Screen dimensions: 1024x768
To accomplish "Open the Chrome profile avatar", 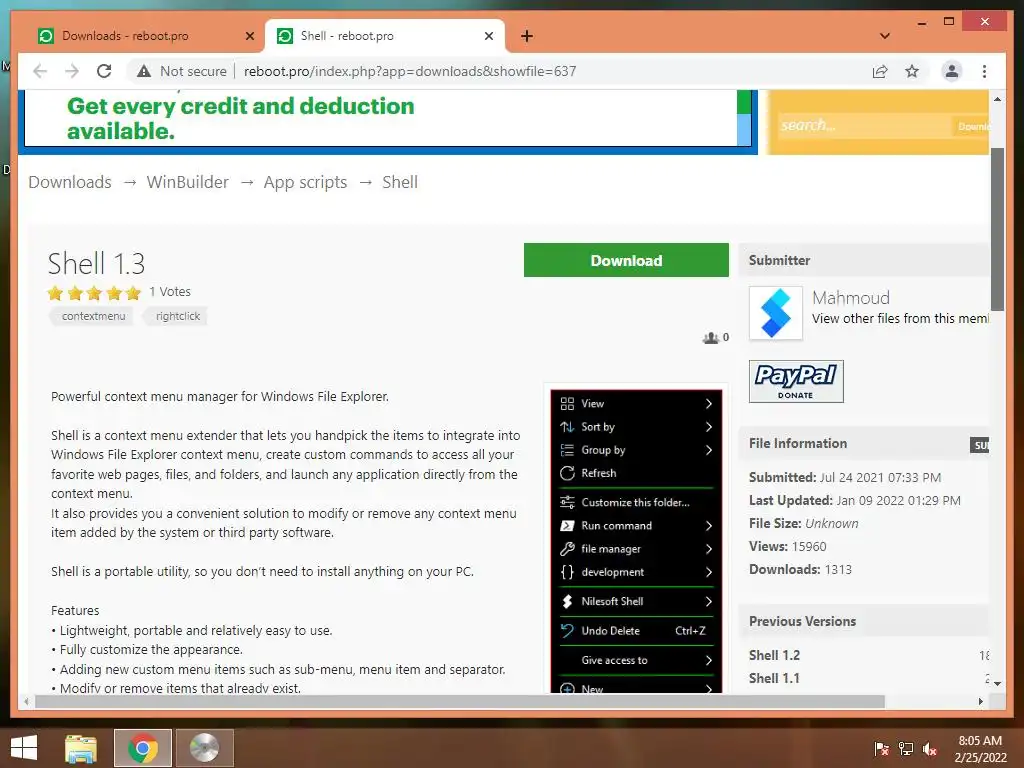I will (x=952, y=71).
